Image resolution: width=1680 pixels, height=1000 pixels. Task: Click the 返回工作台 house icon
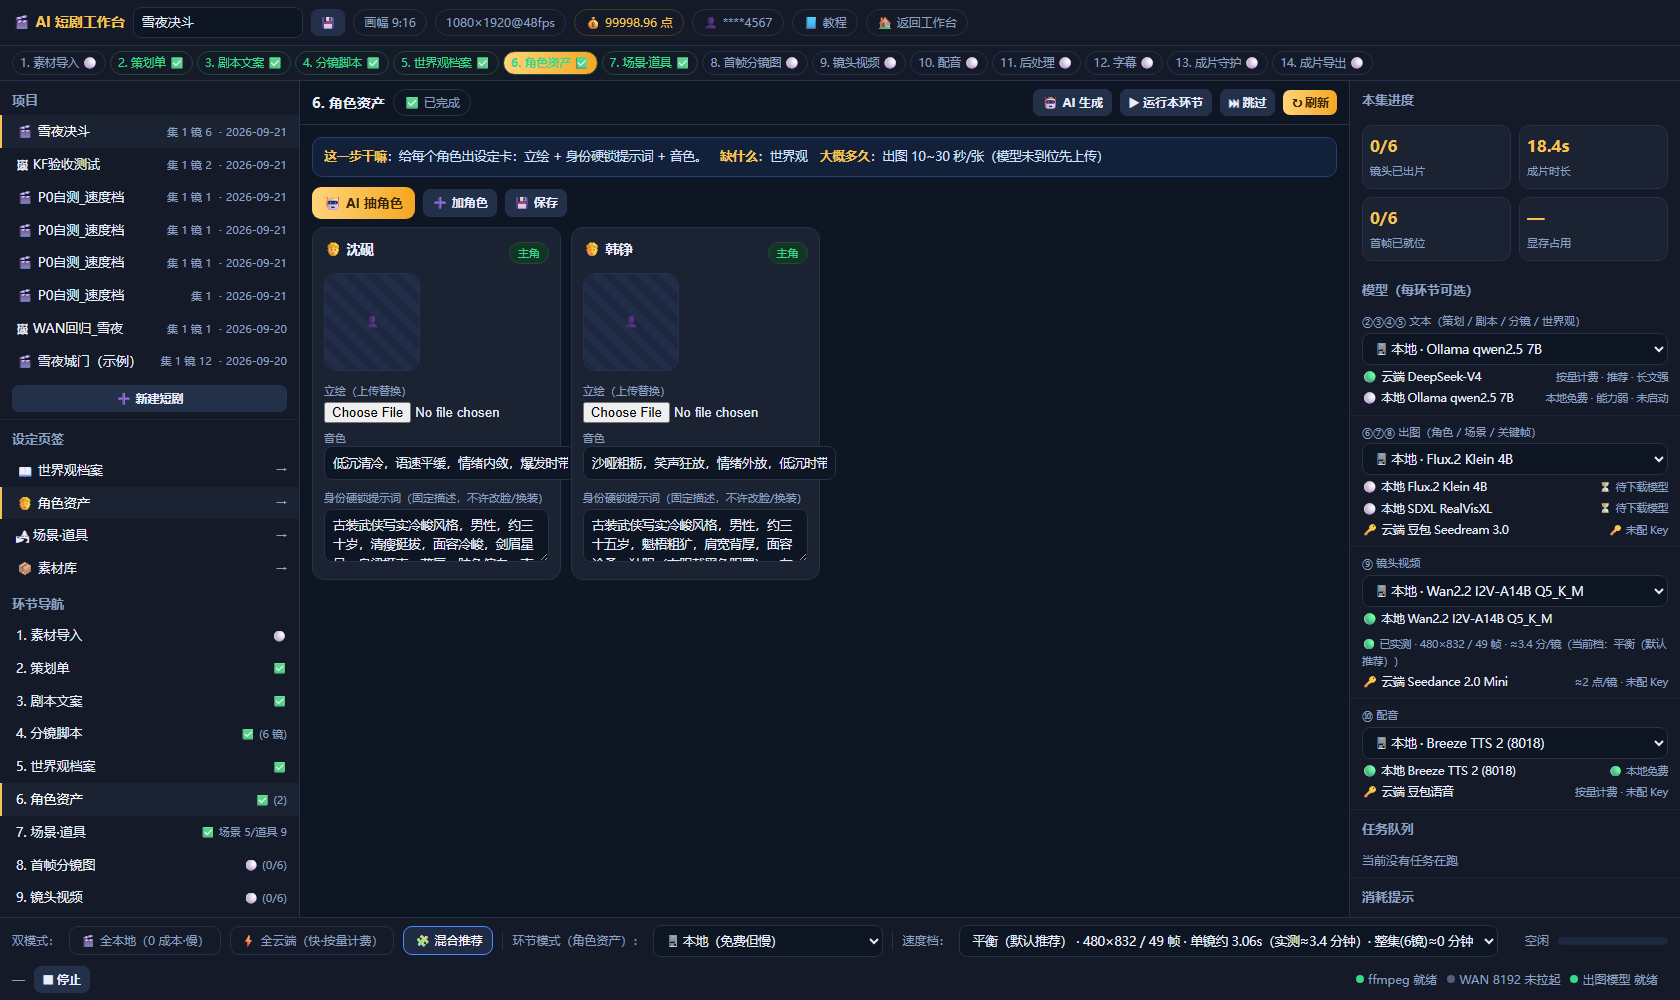885,22
